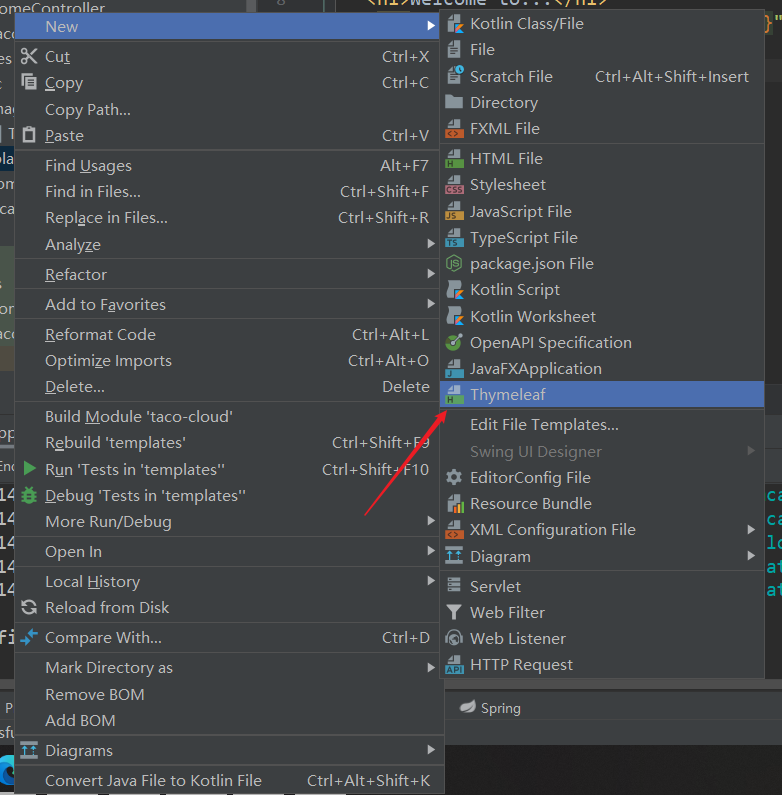Select Convert Java File to Kotlin File
Viewport: 782px width, 795px height.
(x=227, y=780)
